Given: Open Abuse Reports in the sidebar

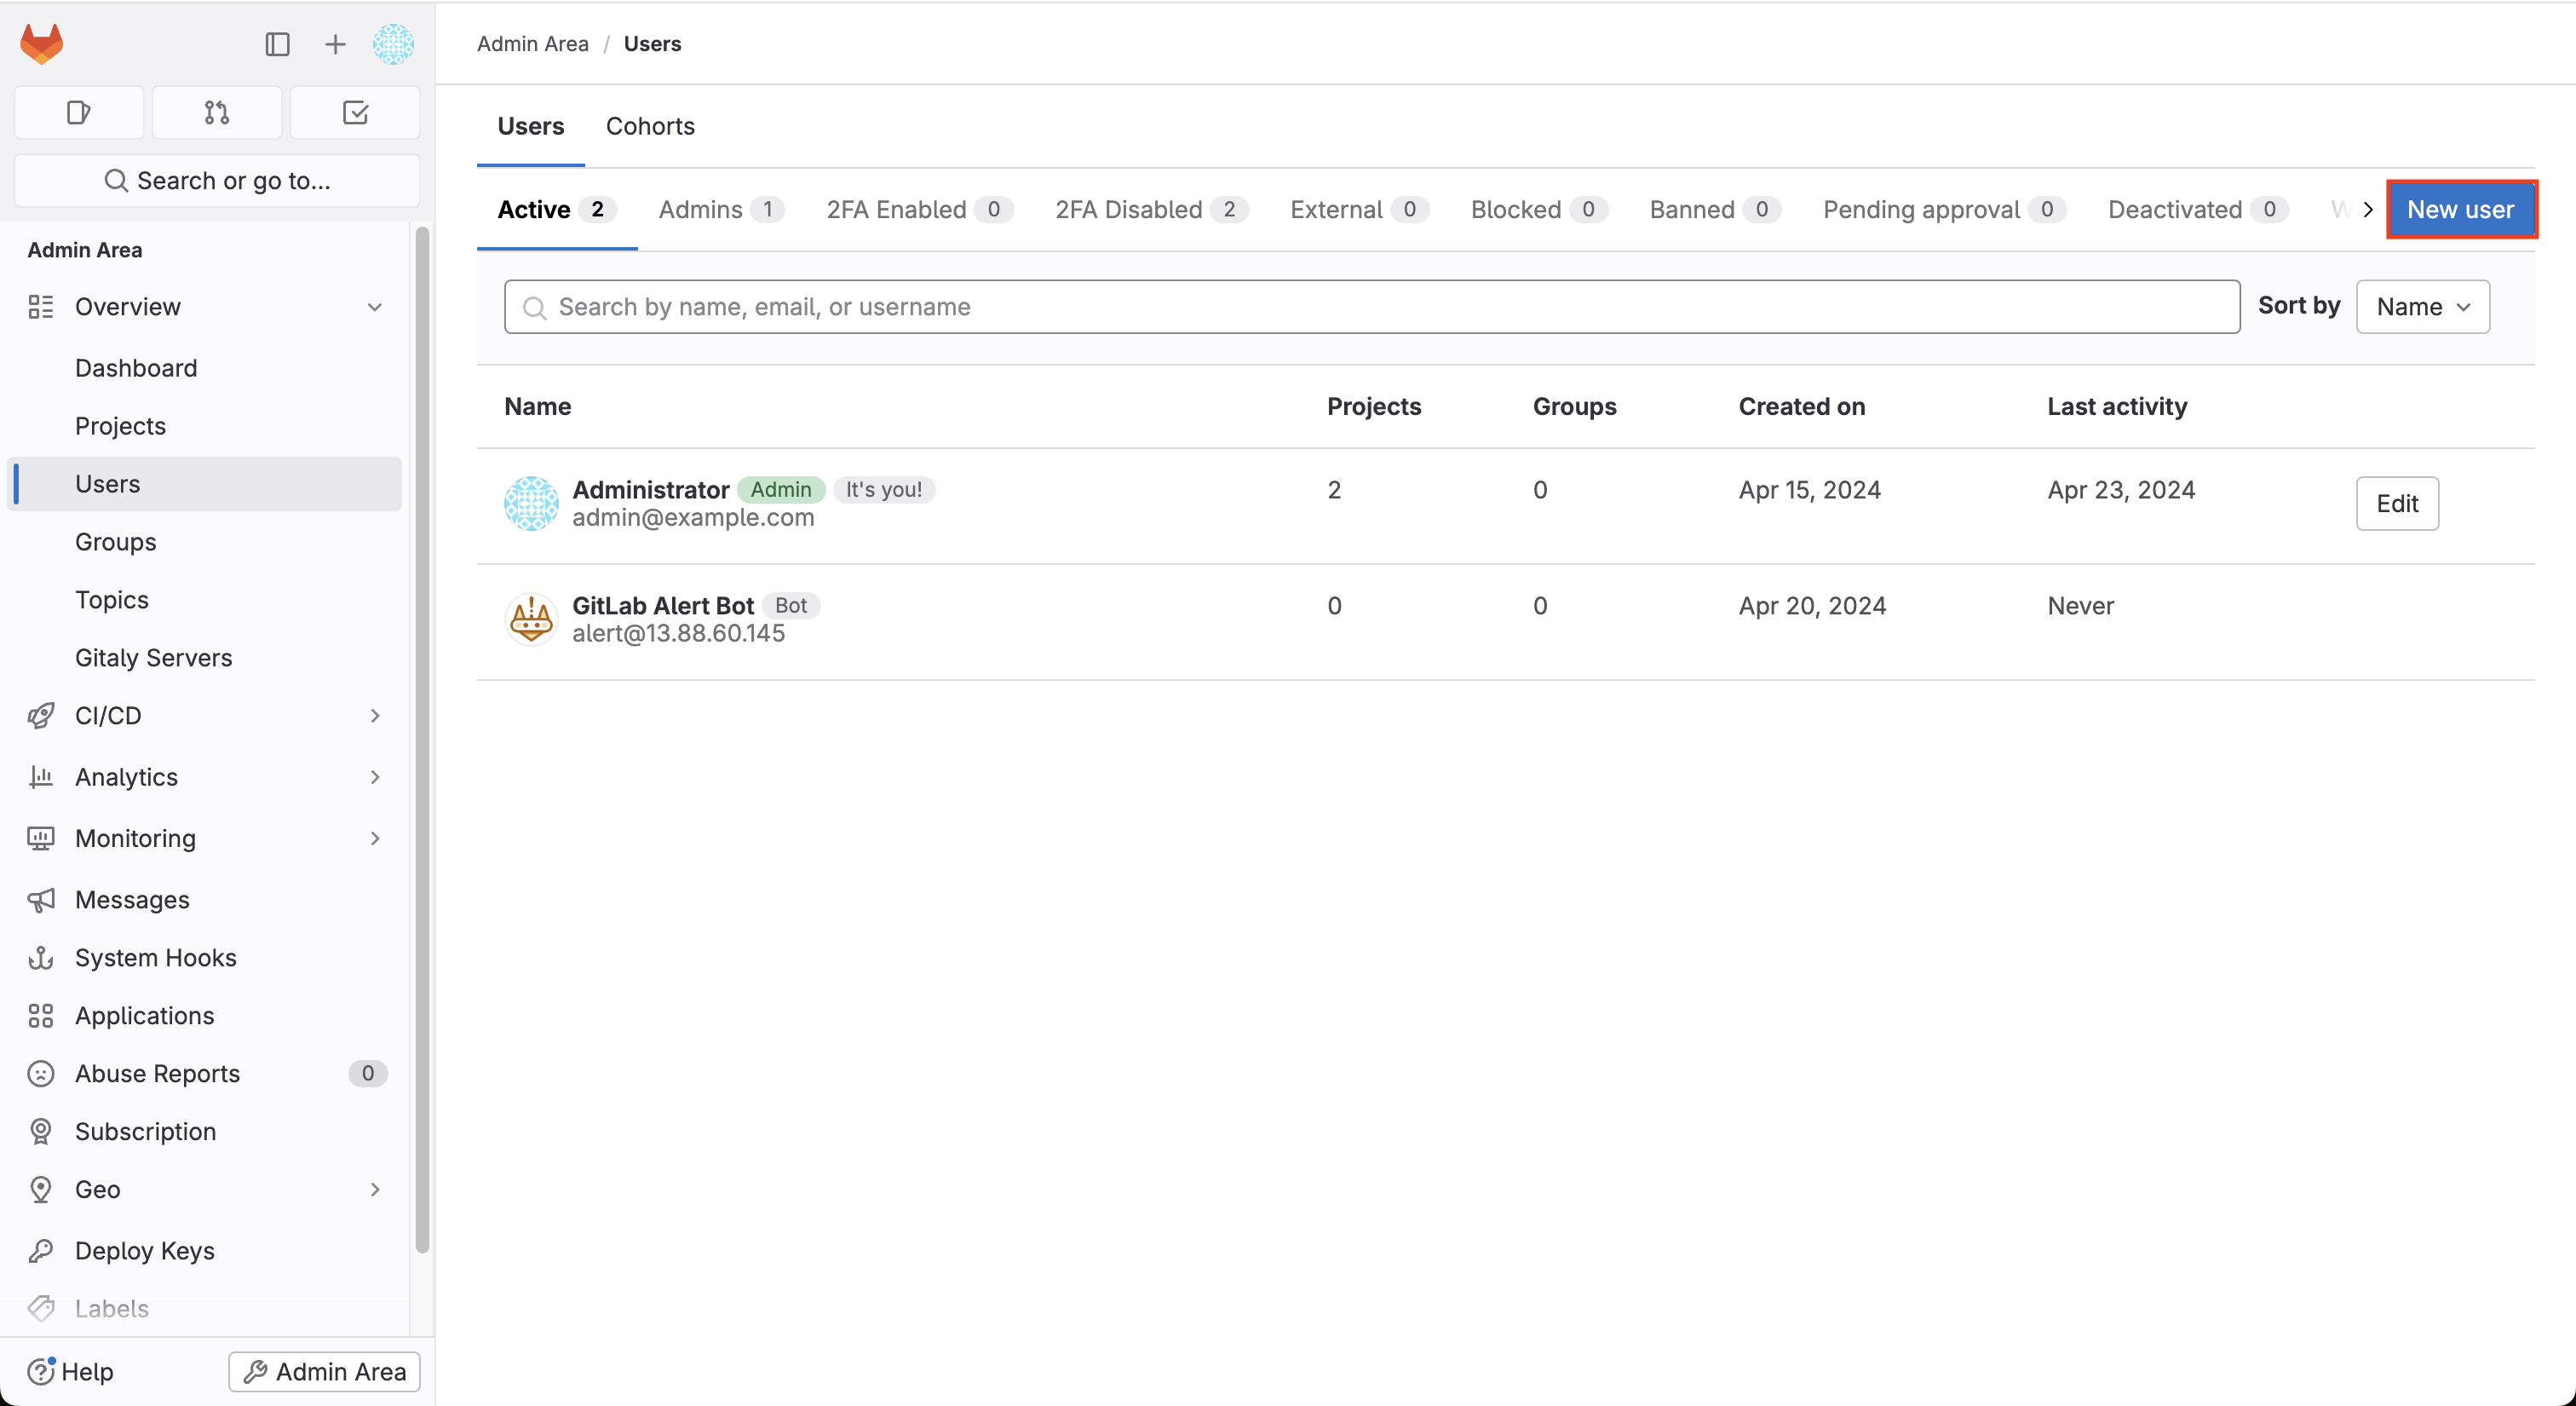Looking at the screenshot, I should pyautogui.click(x=158, y=1074).
